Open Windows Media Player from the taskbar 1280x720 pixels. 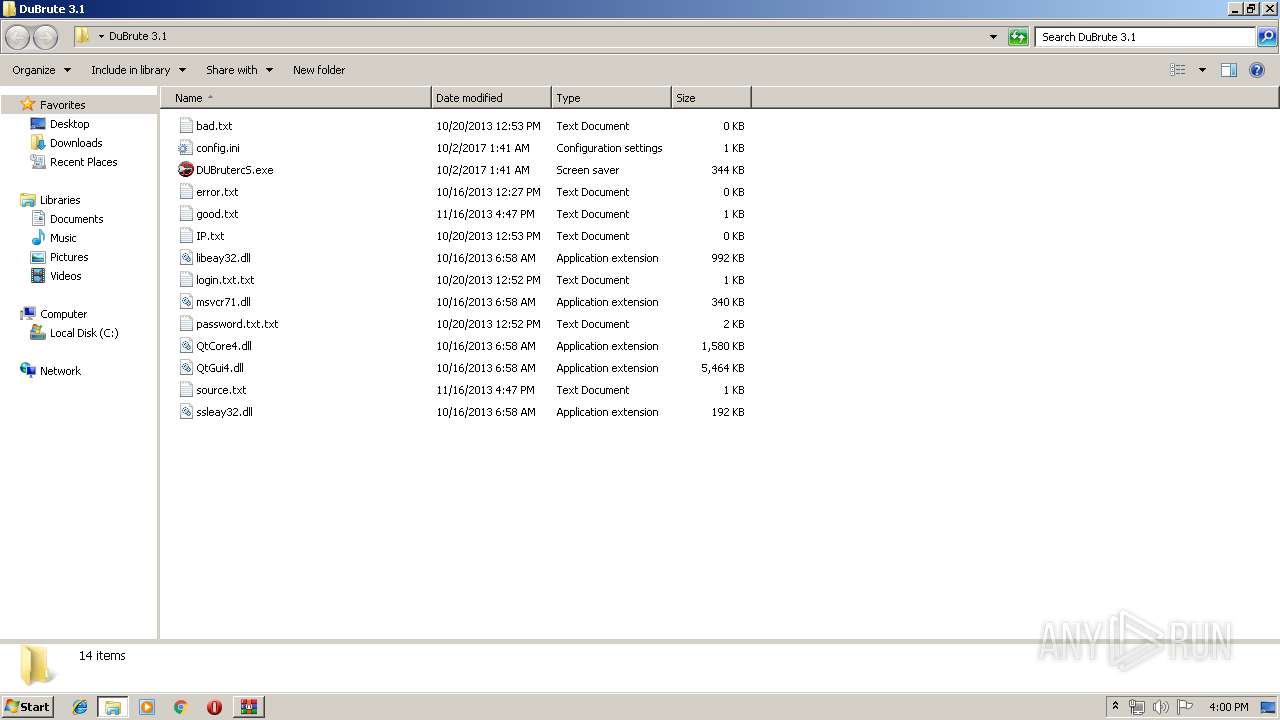(147, 707)
